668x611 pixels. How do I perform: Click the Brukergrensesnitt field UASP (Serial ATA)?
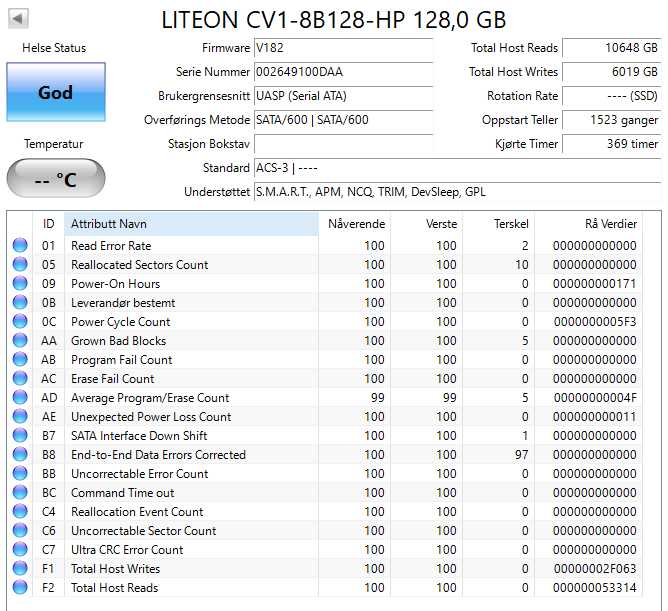coord(343,96)
